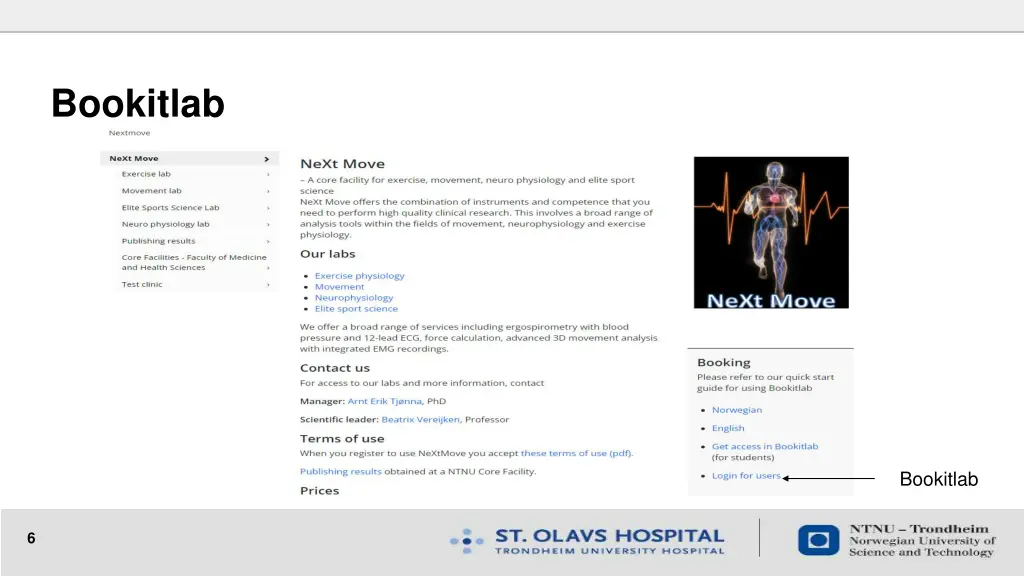This screenshot has height=576, width=1024.
Task: Expand the chevron beside Movement lab
Action: [268, 191]
